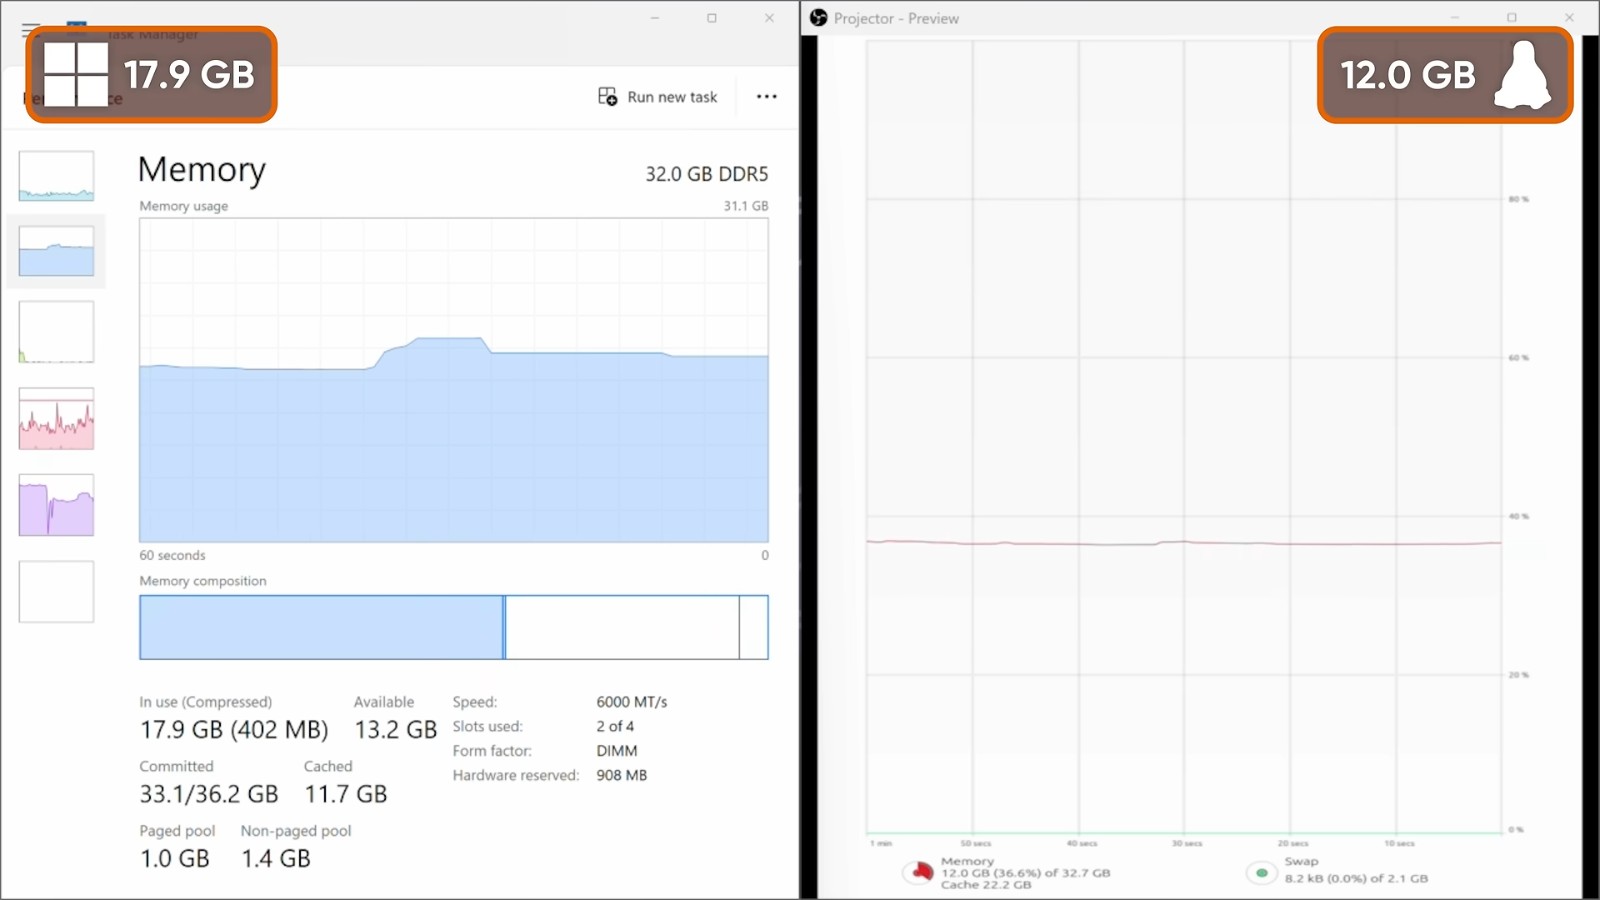Click the blue In use segment of Memory composition
The image size is (1600, 900).
322,627
